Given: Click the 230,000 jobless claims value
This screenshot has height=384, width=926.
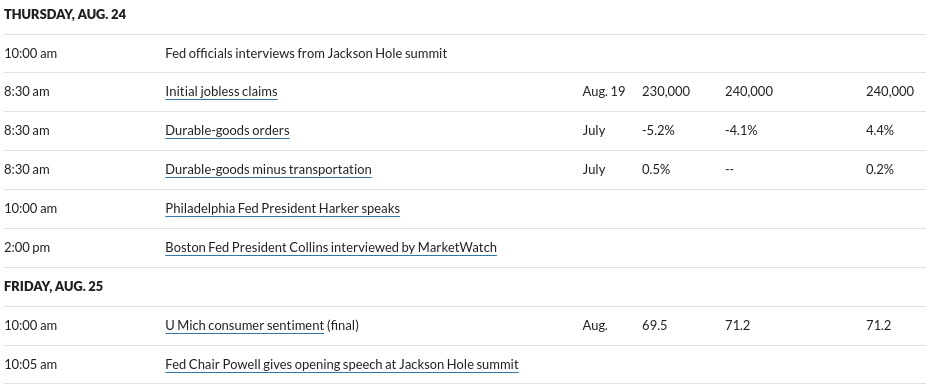Looking at the screenshot, I should pyautogui.click(x=666, y=91).
